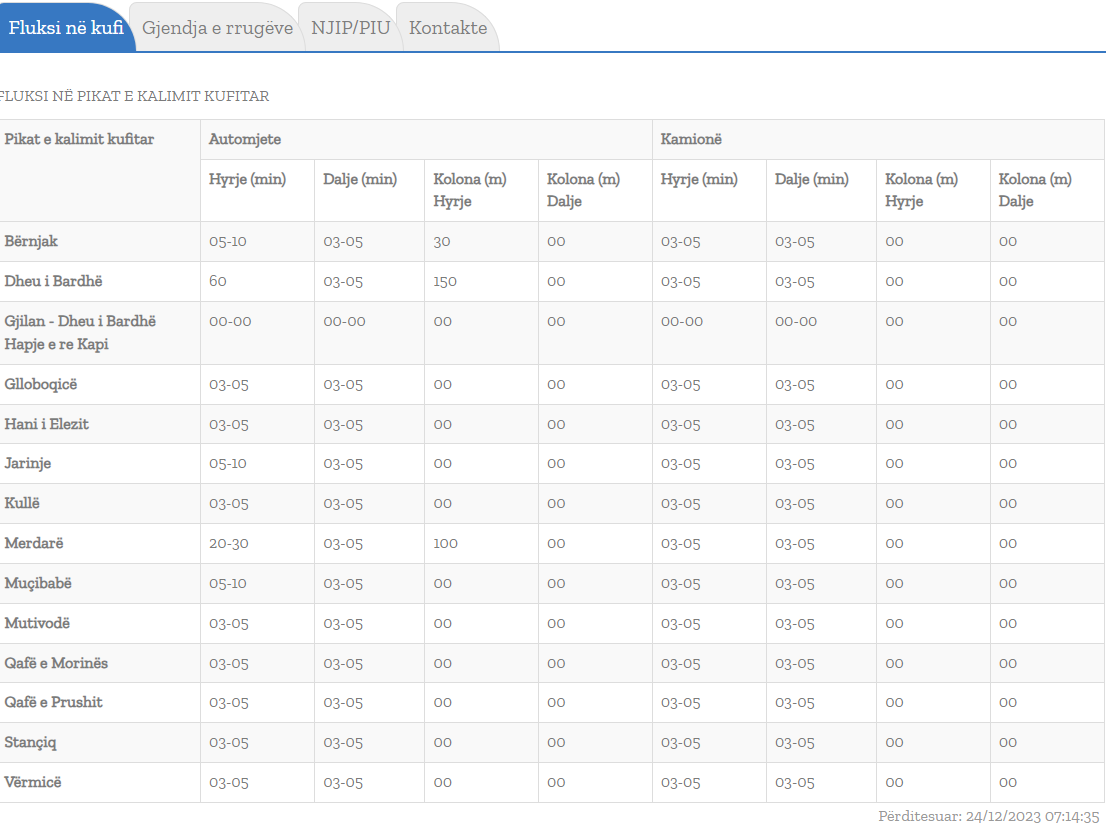The image size is (1110, 828).
Task: Click the Vërmicë row label
Action: pos(33,782)
